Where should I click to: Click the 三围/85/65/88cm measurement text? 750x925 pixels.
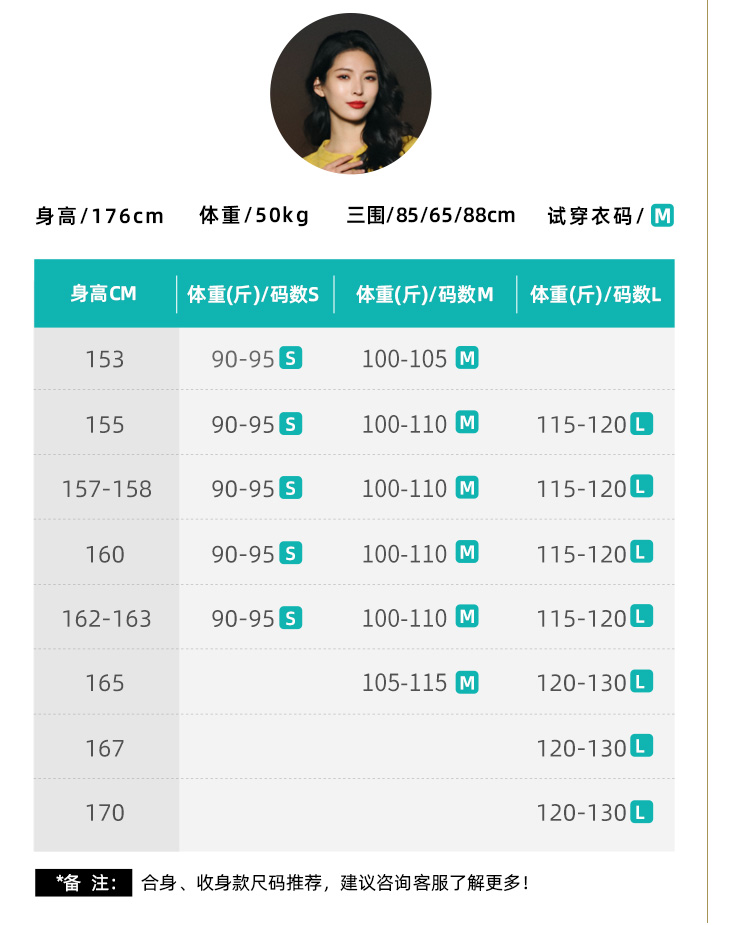pyautogui.click(x=431, y=215)
